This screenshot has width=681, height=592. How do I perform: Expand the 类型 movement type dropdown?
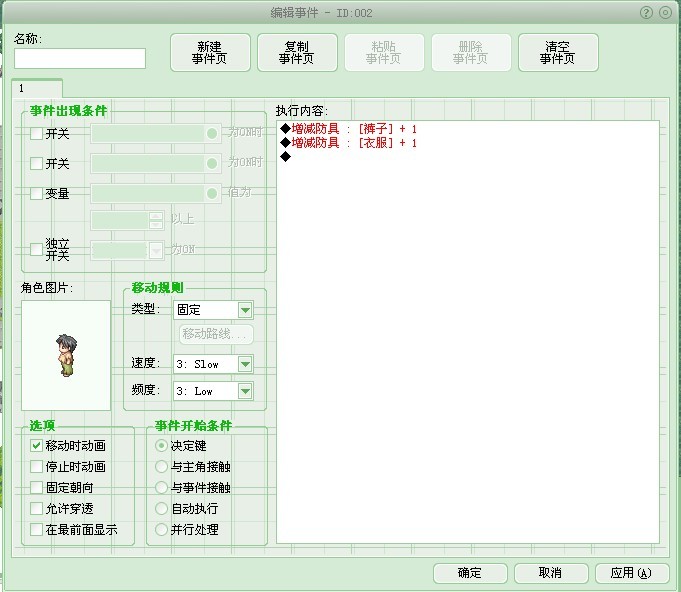(x=245, y=310)
